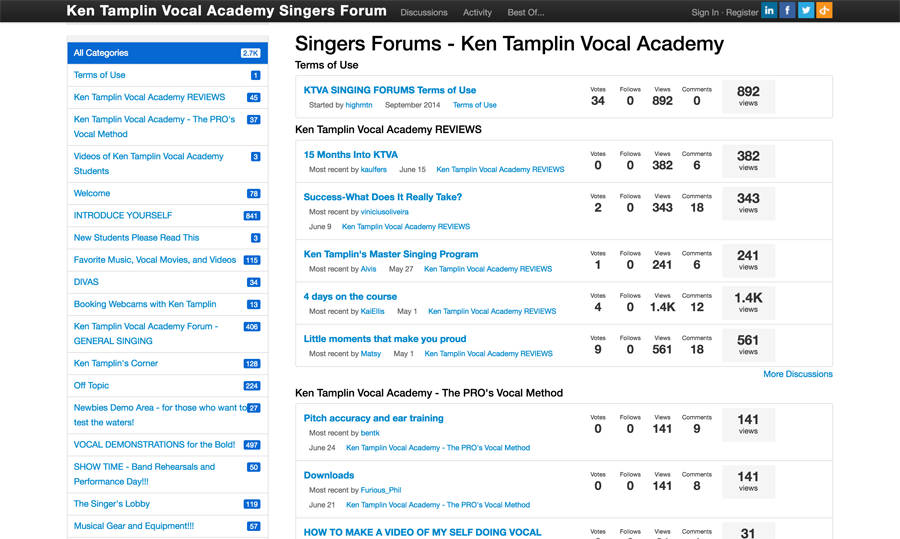The height and width of the screenshot is (539, 900).
Task: Open Pitch accuracy and ear training discussion
Action: coord(374,418)
